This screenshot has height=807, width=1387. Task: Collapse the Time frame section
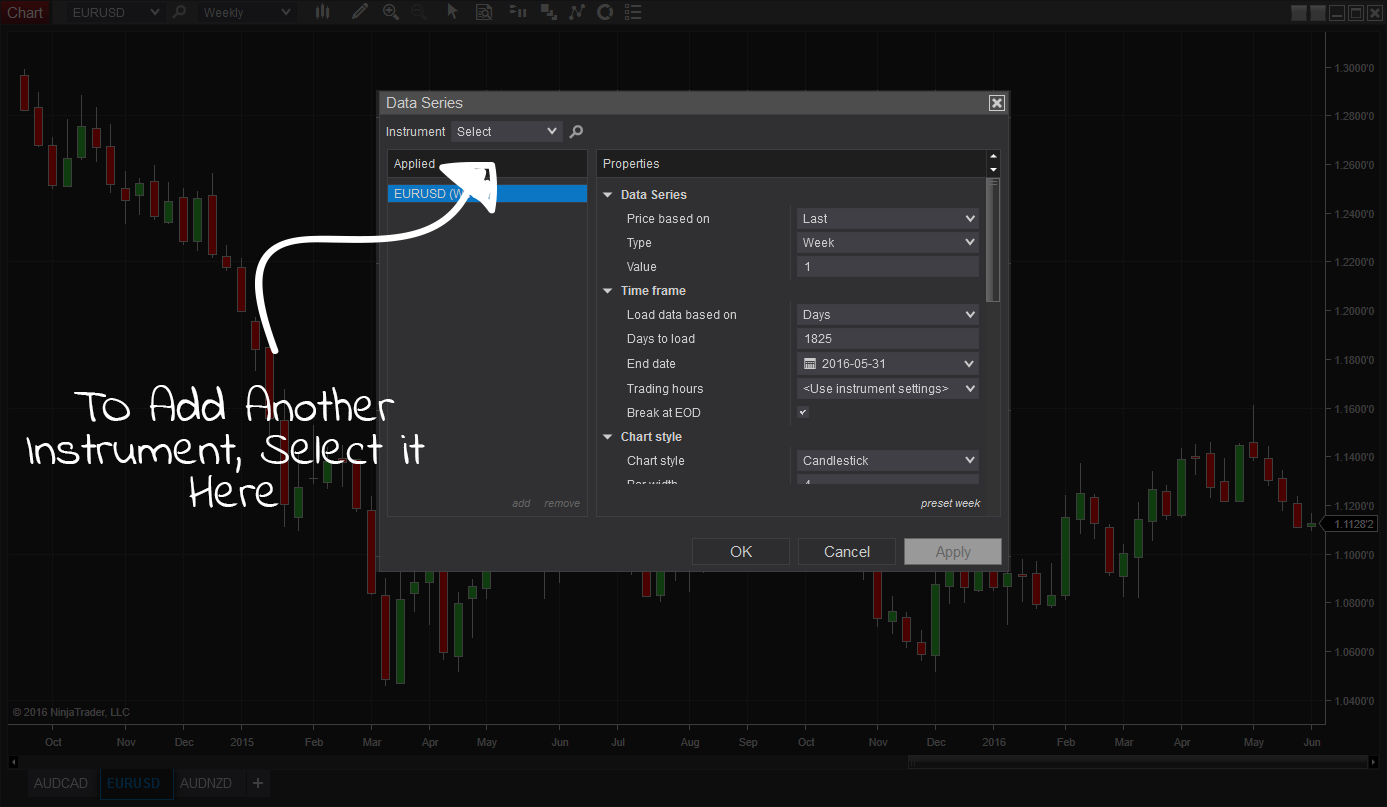click(607, 290)
